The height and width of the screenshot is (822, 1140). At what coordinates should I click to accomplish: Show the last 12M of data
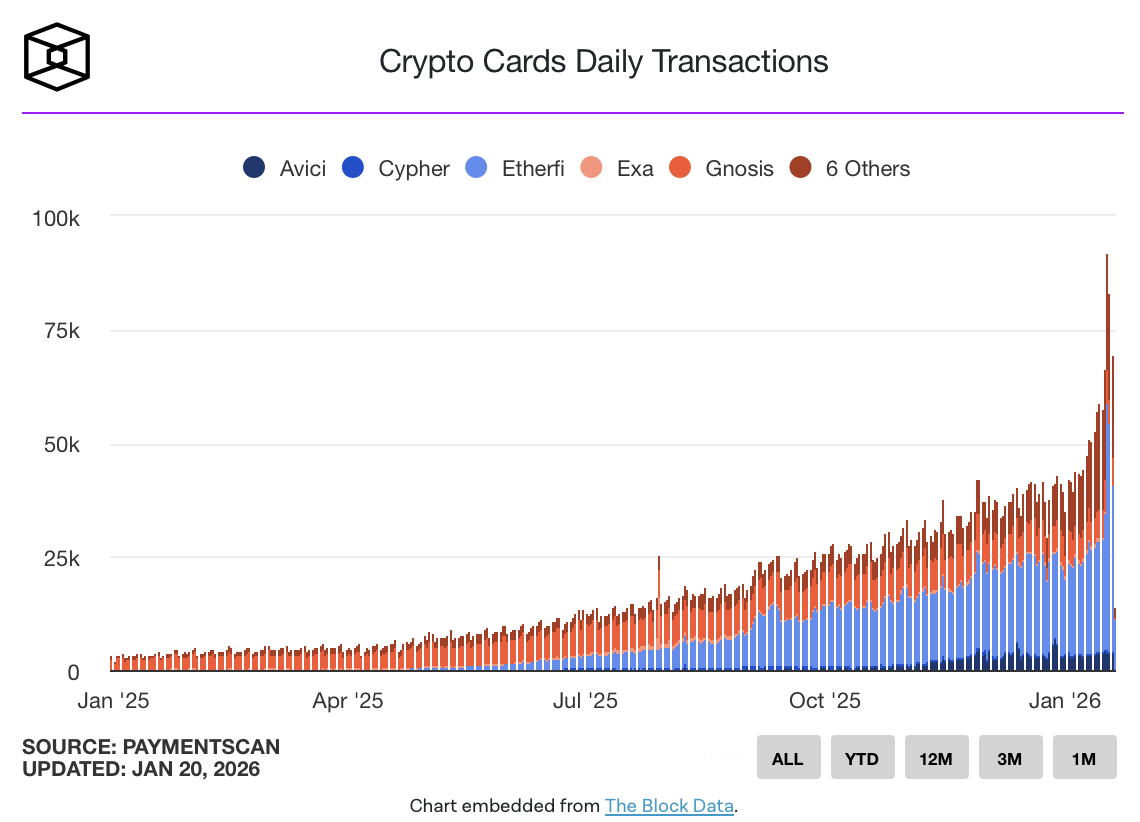point(936,758)
